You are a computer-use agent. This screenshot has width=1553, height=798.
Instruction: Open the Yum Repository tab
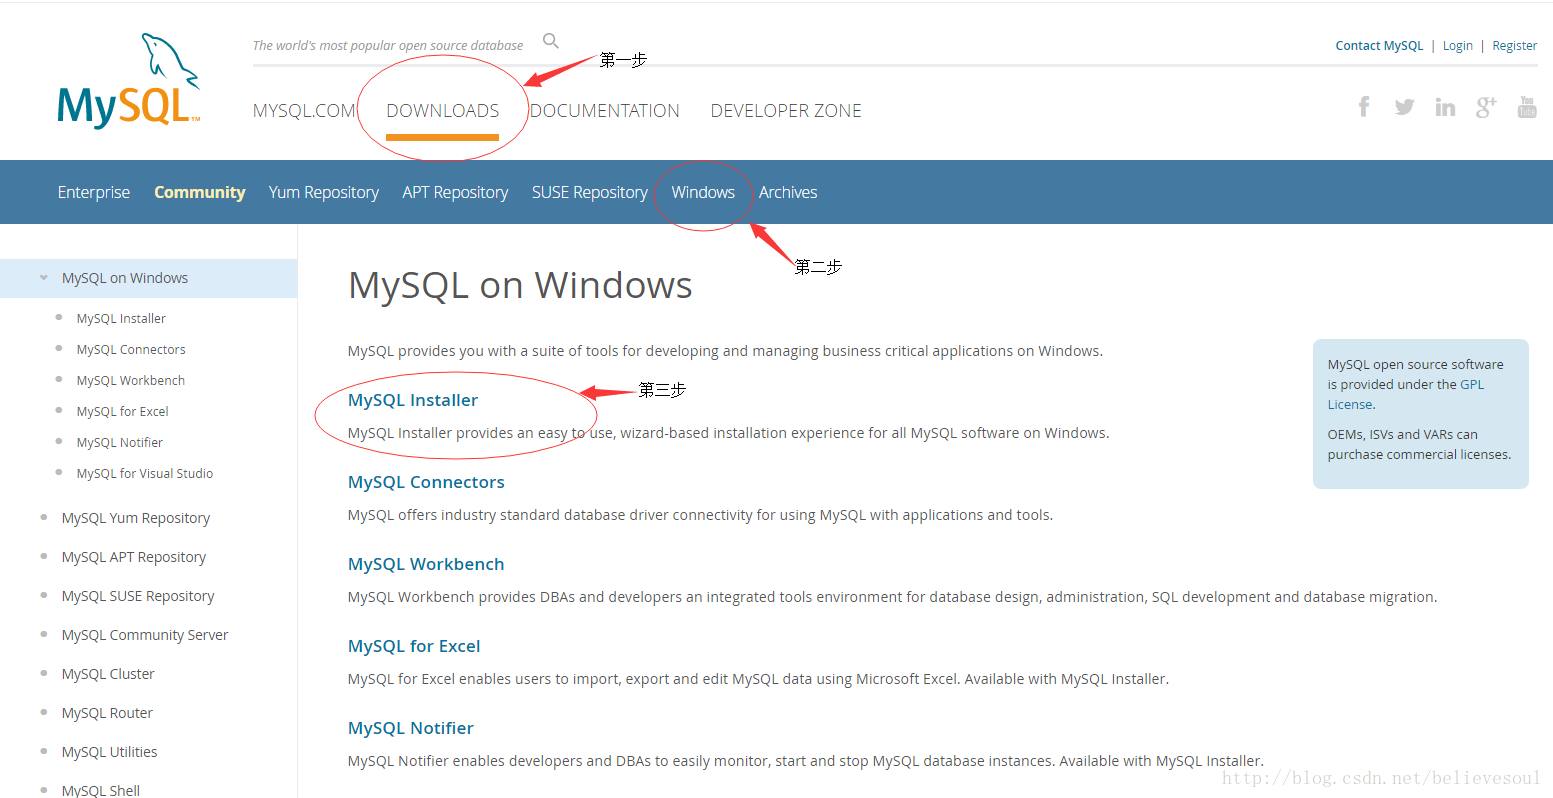click(324, 192)
